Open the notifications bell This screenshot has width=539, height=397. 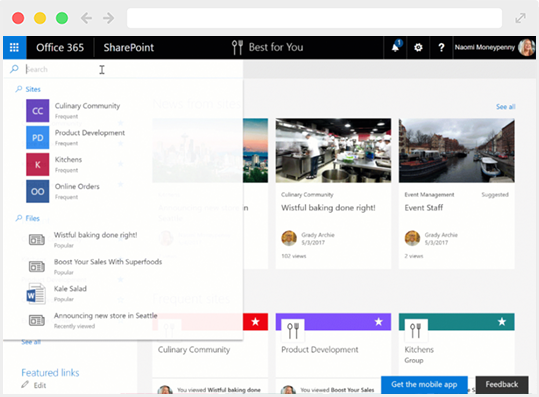pos(396,47)
